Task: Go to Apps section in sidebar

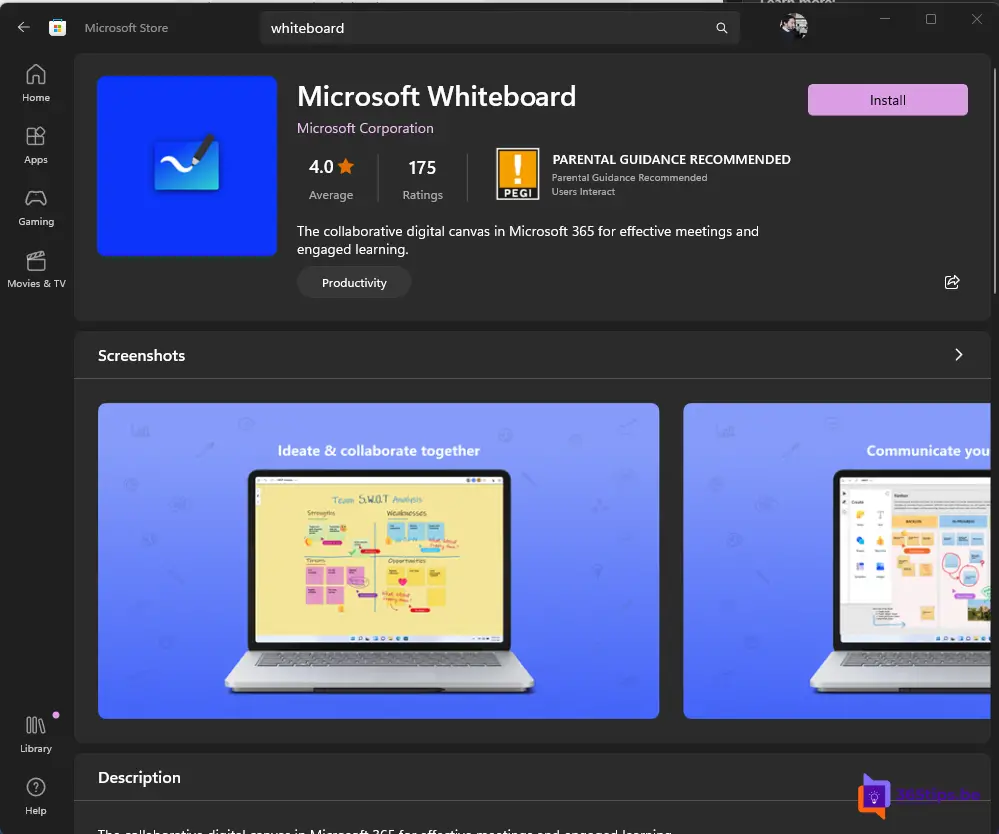Action: 36,145
